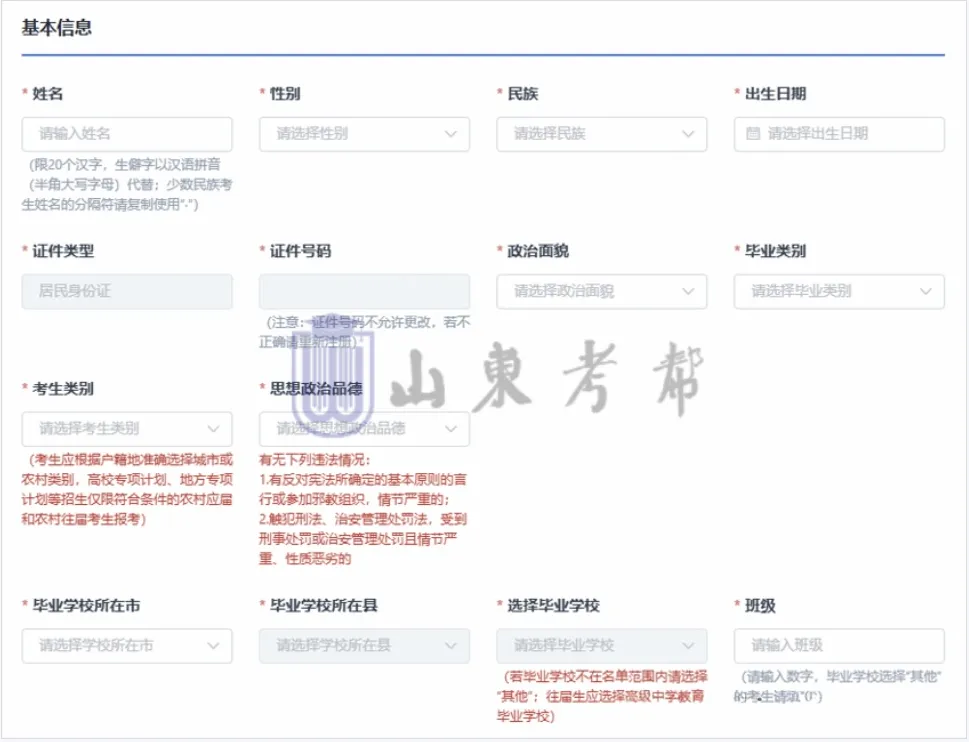Click the 证件号码 ID number field
Viewport: 969px width, 742px height.
pyautogui.click(x=364, y=292)
